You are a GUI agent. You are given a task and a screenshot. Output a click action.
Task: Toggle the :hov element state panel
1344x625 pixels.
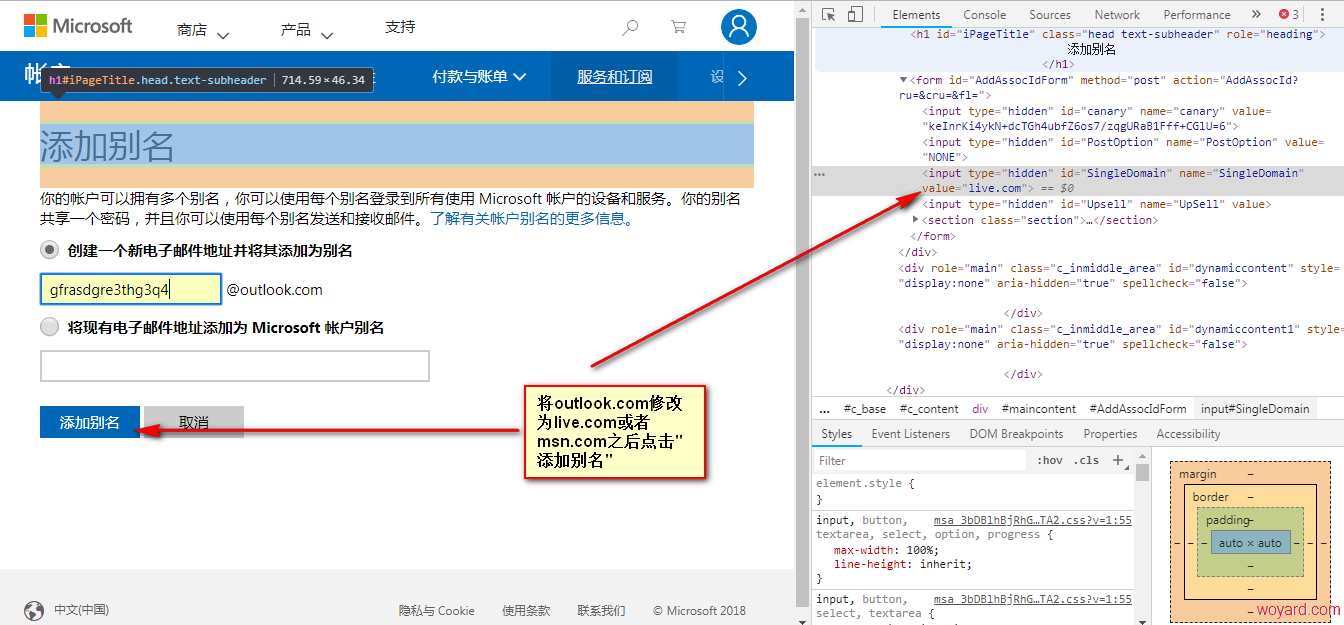[1050, 461]
